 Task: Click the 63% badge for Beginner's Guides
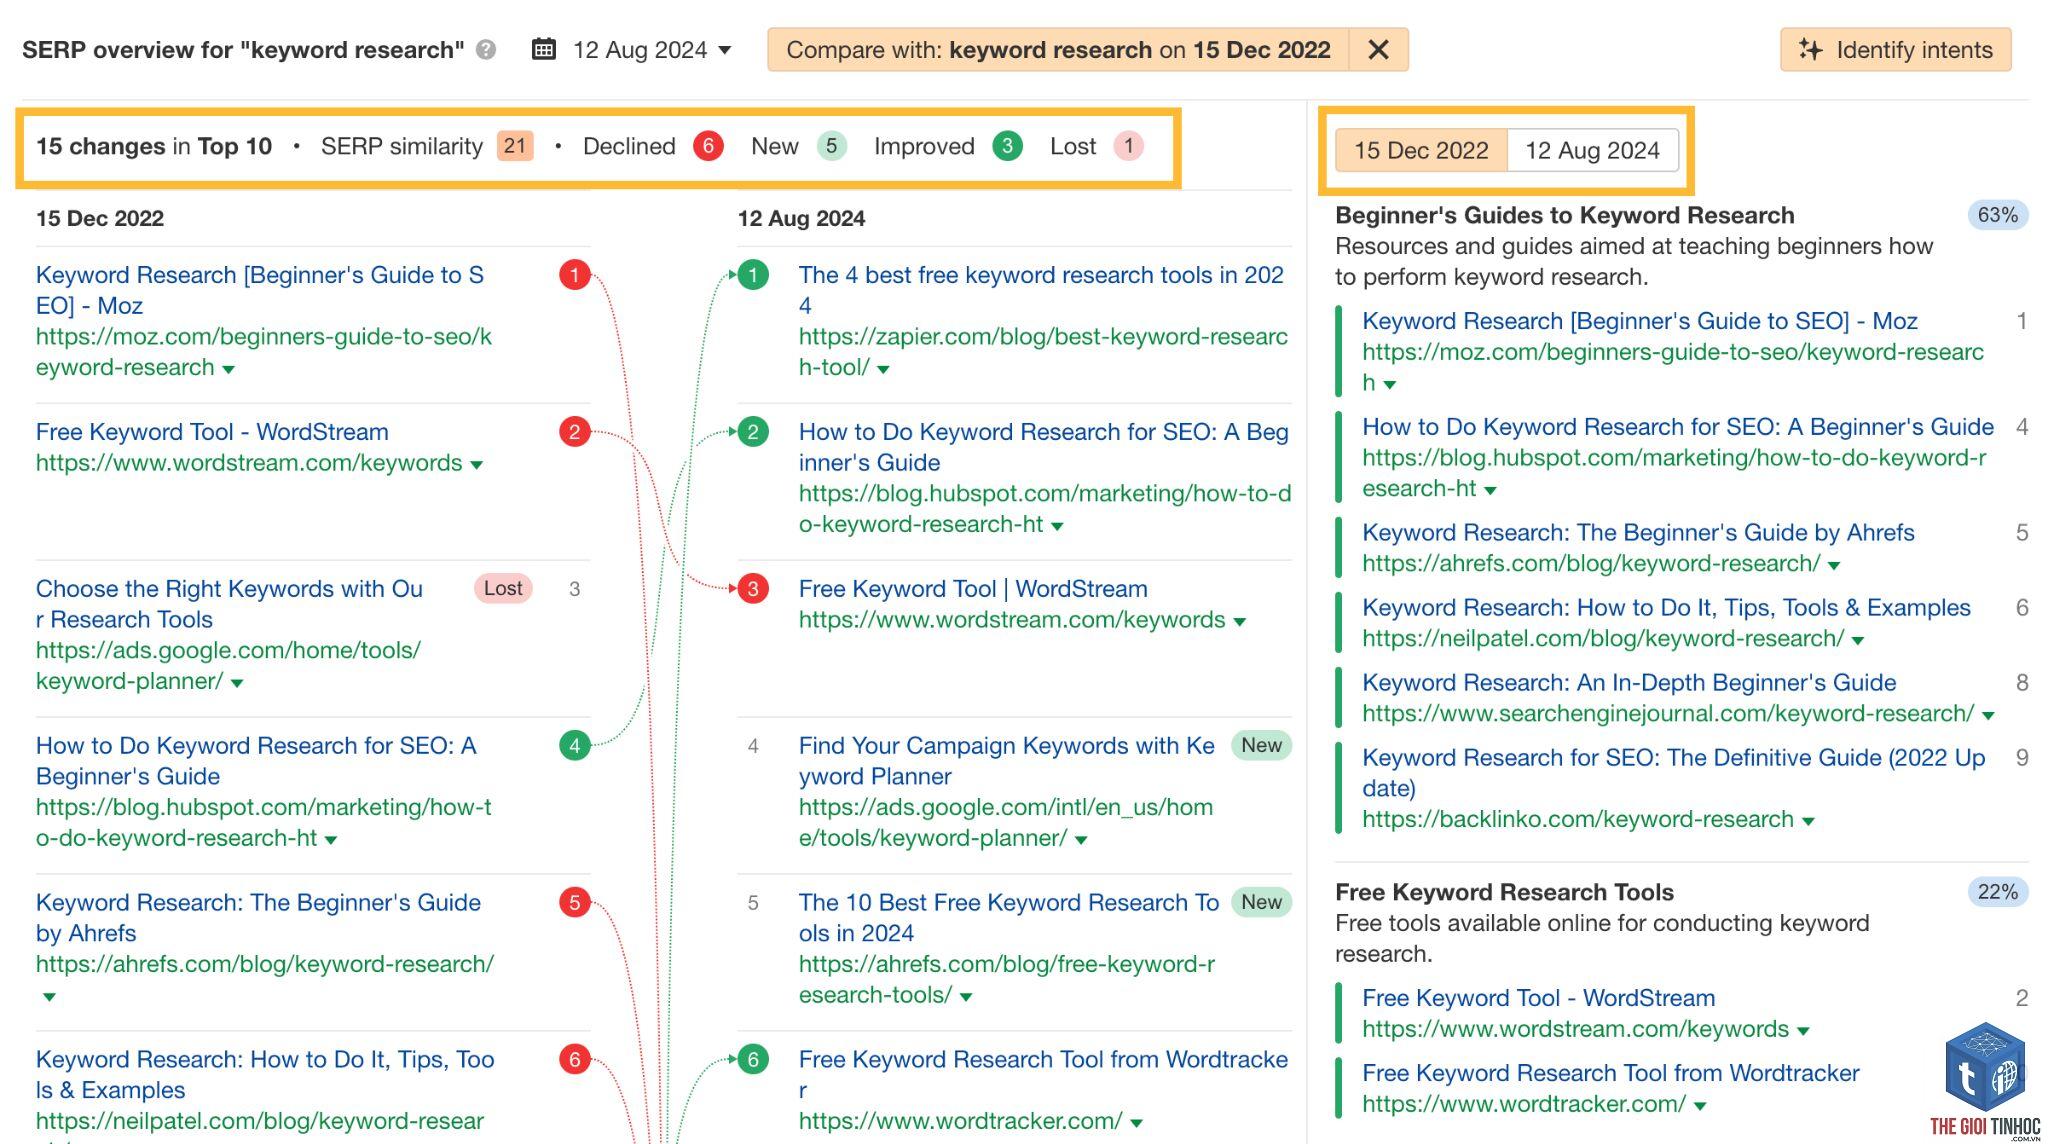pos(1997,216)
